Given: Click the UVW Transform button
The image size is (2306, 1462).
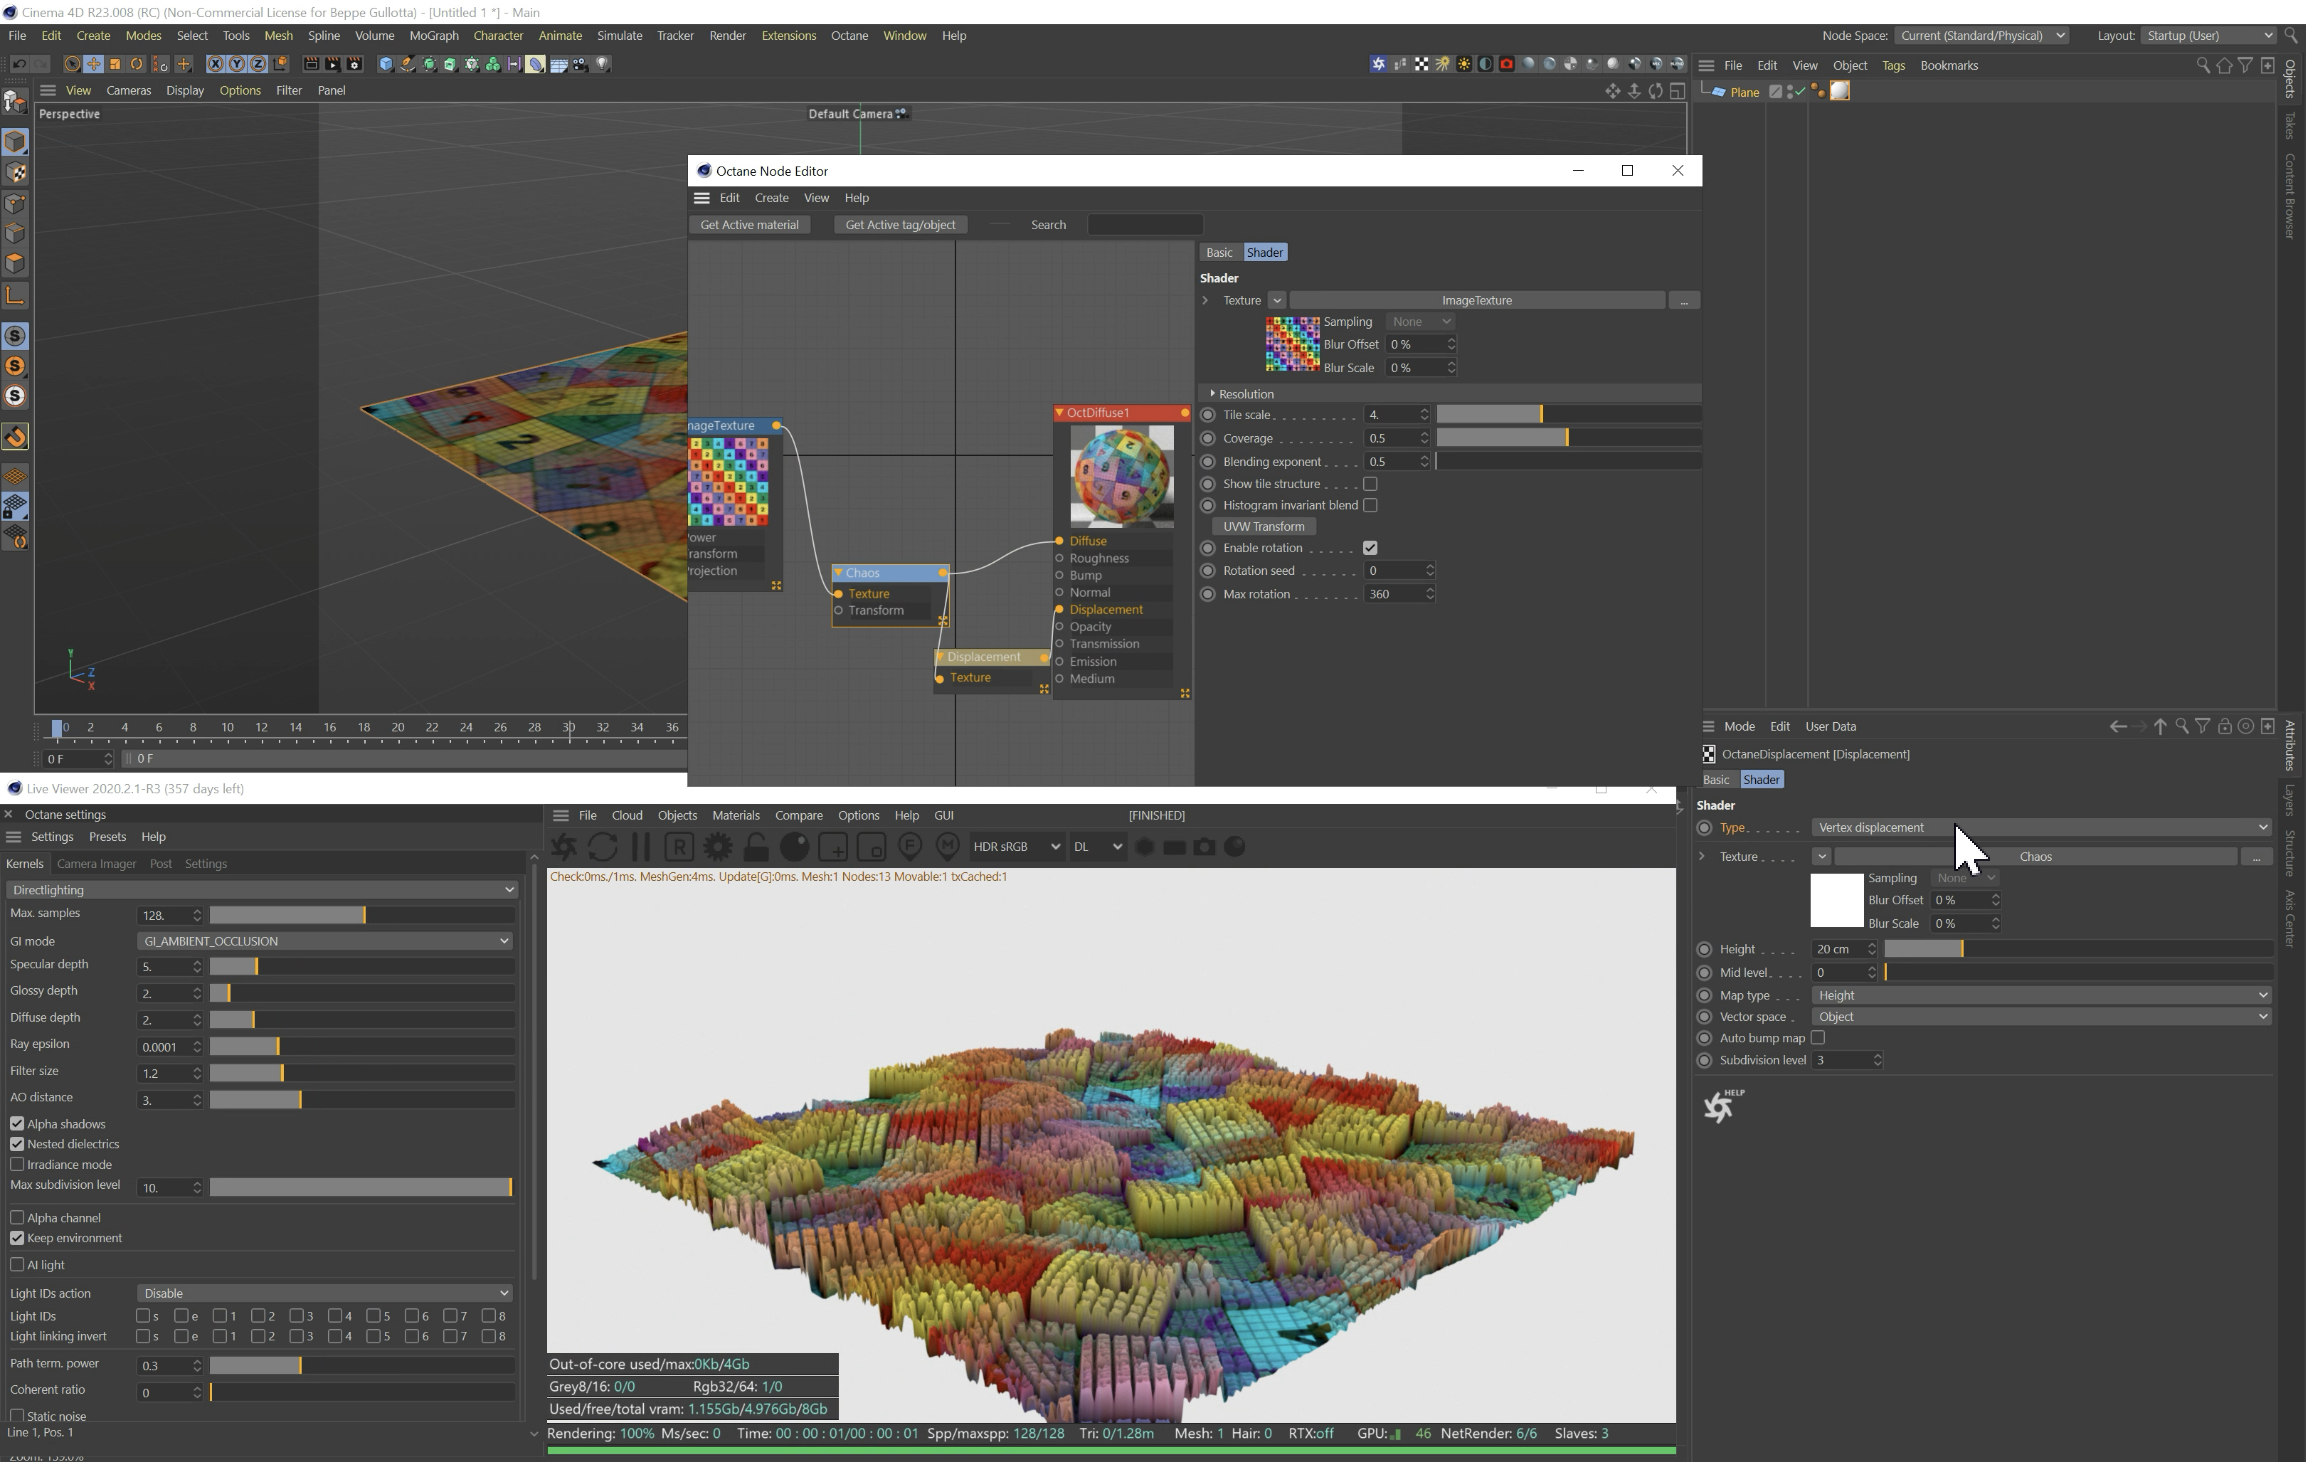Looking at the screenshot, I should tap(1263, 527).
